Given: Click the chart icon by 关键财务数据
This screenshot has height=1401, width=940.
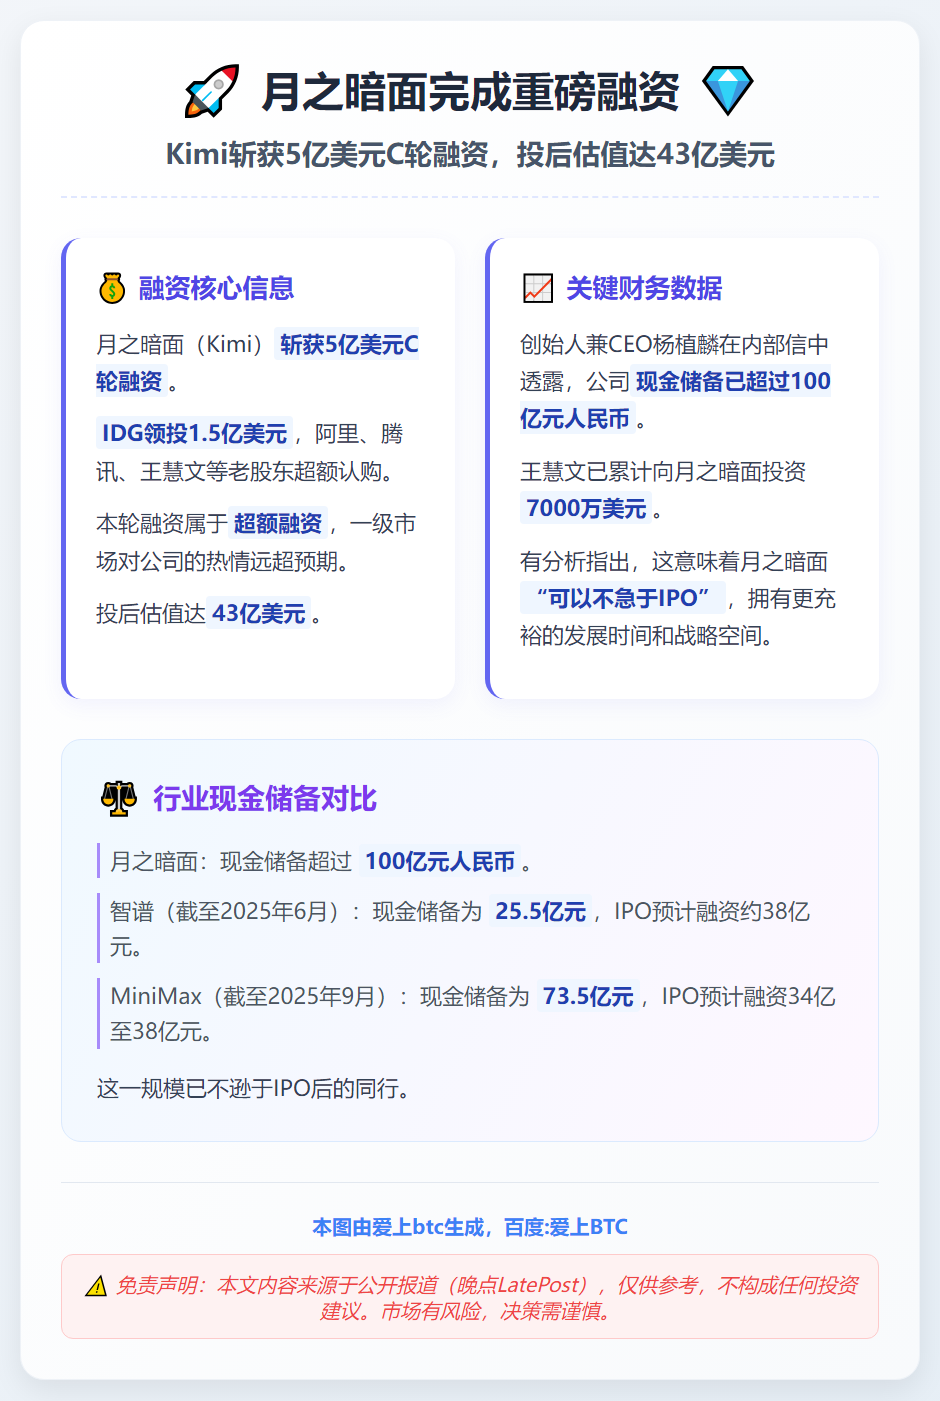Looking at the screenshot, I should [538, 288].
